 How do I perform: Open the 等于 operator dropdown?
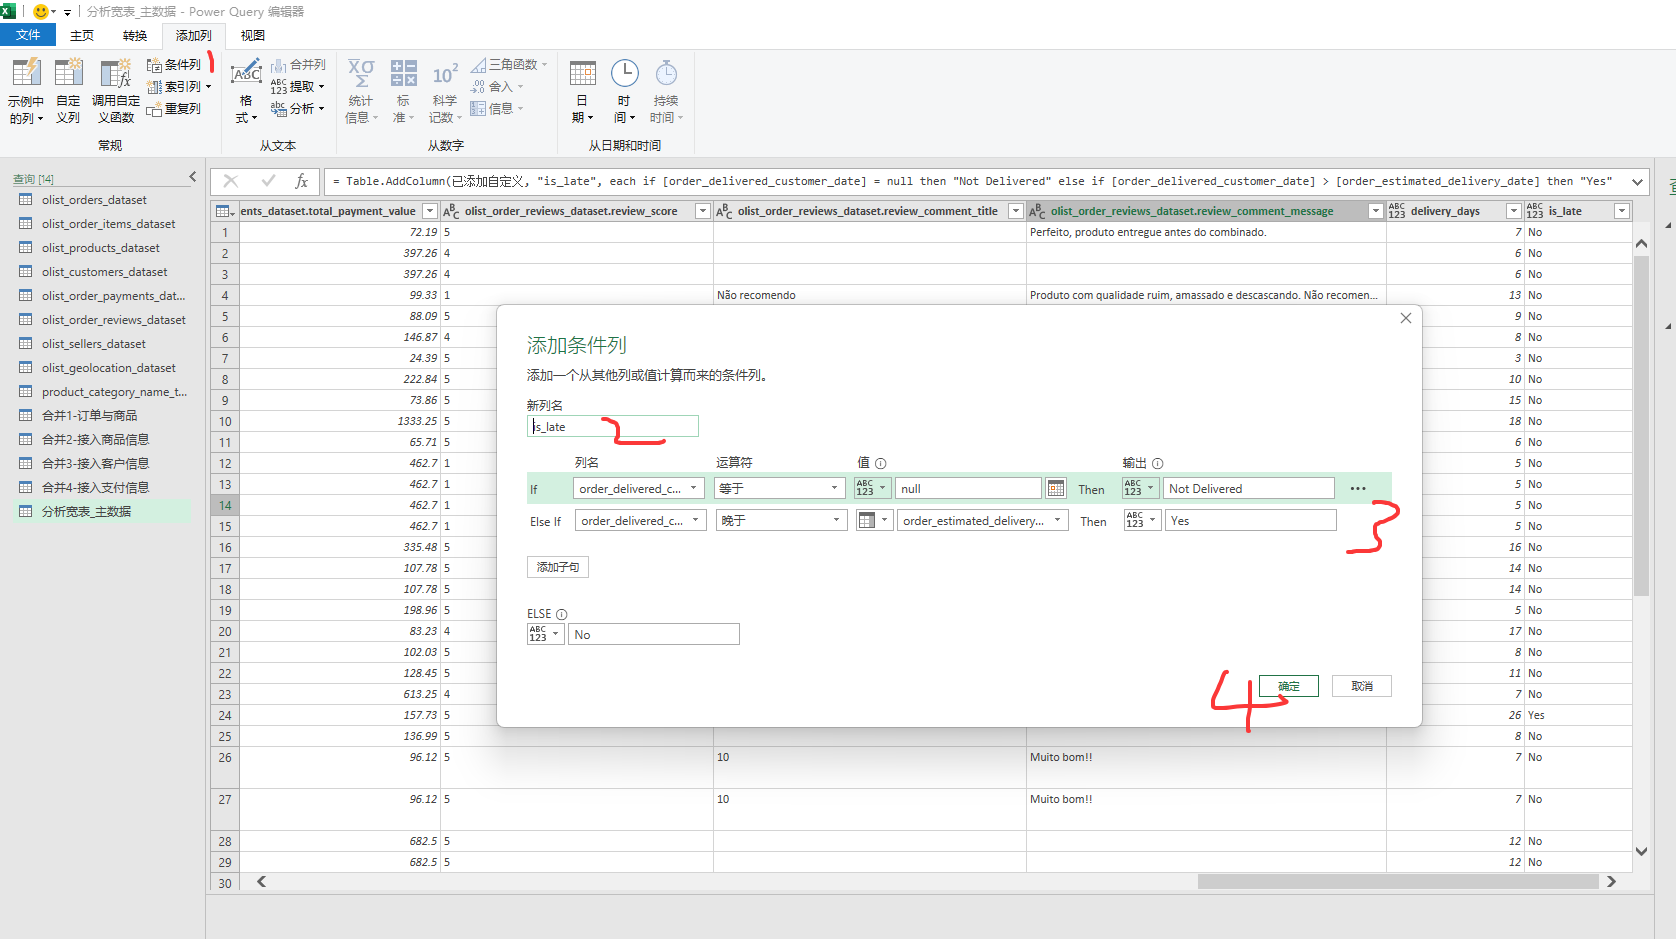(x=781, y=489)
